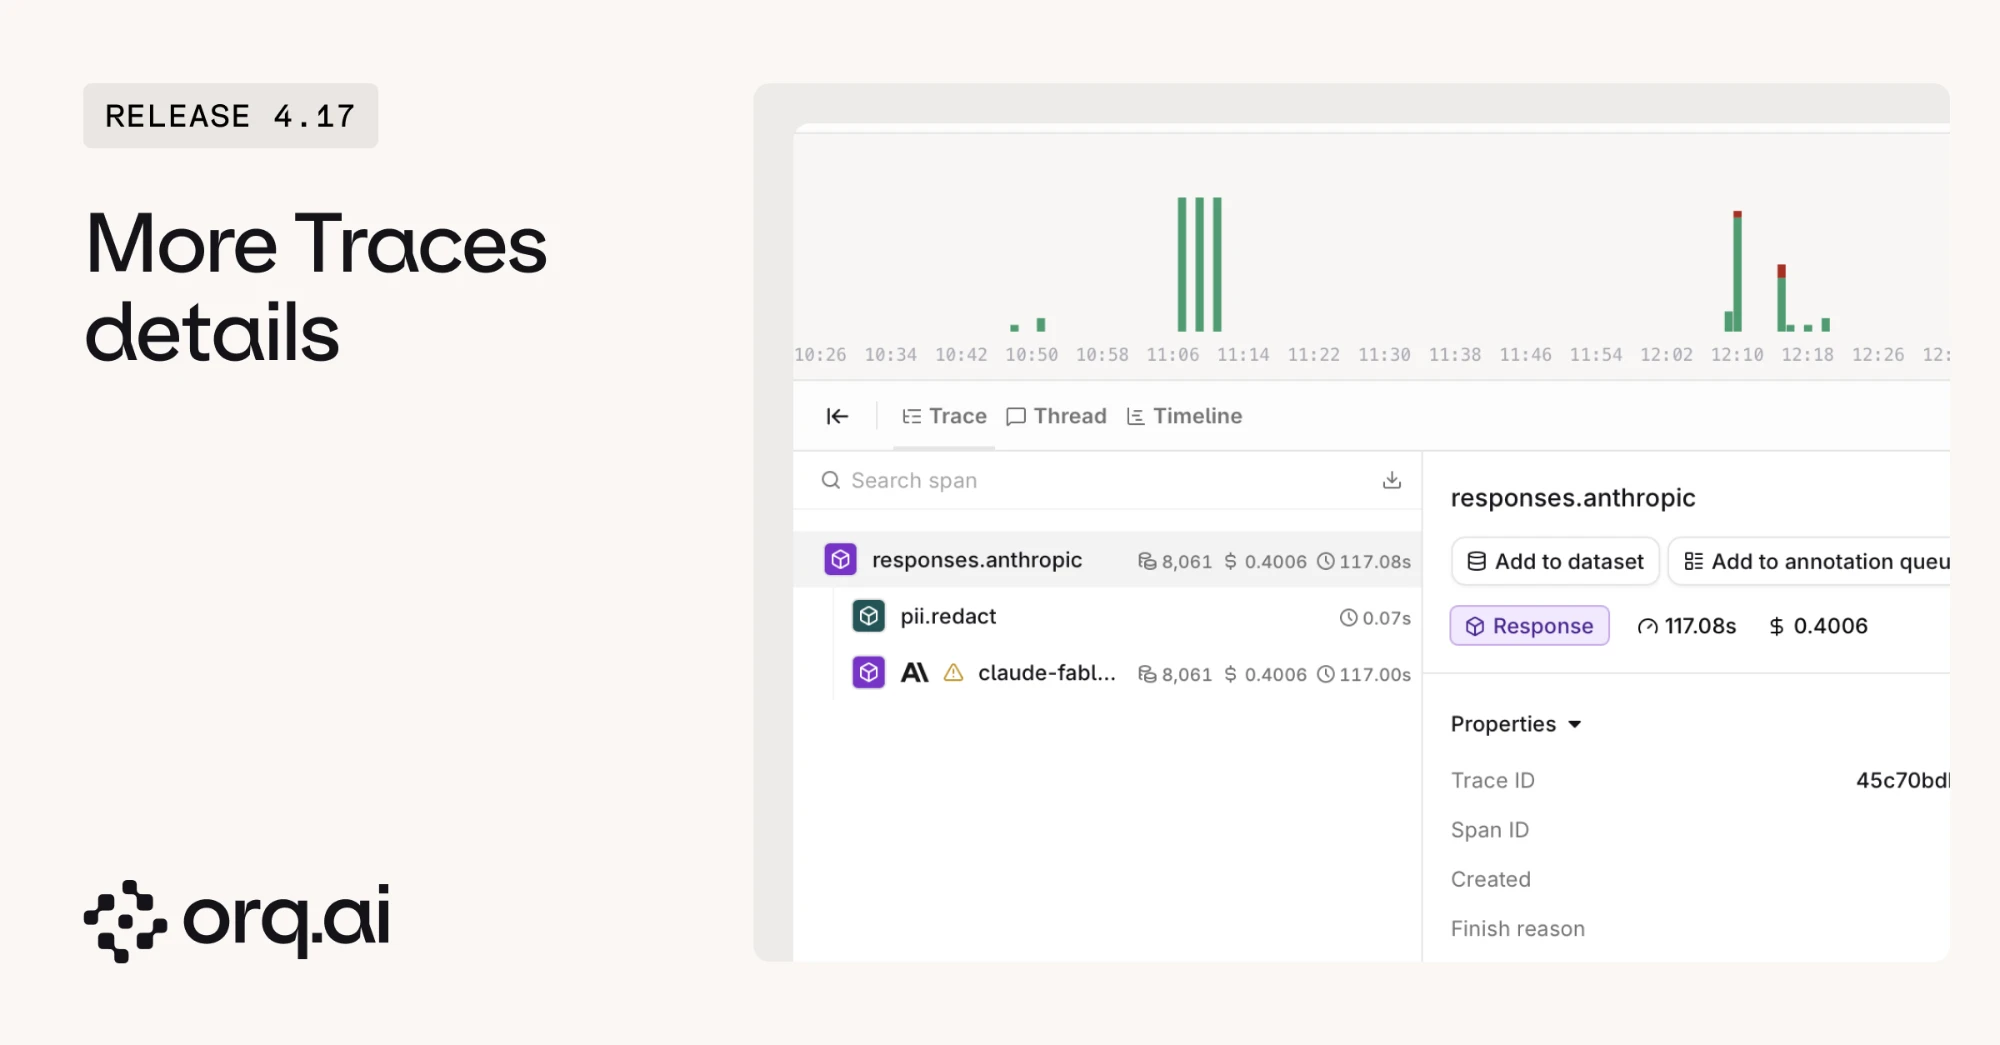
Task: Click the Response badge
Action: 1529,626
